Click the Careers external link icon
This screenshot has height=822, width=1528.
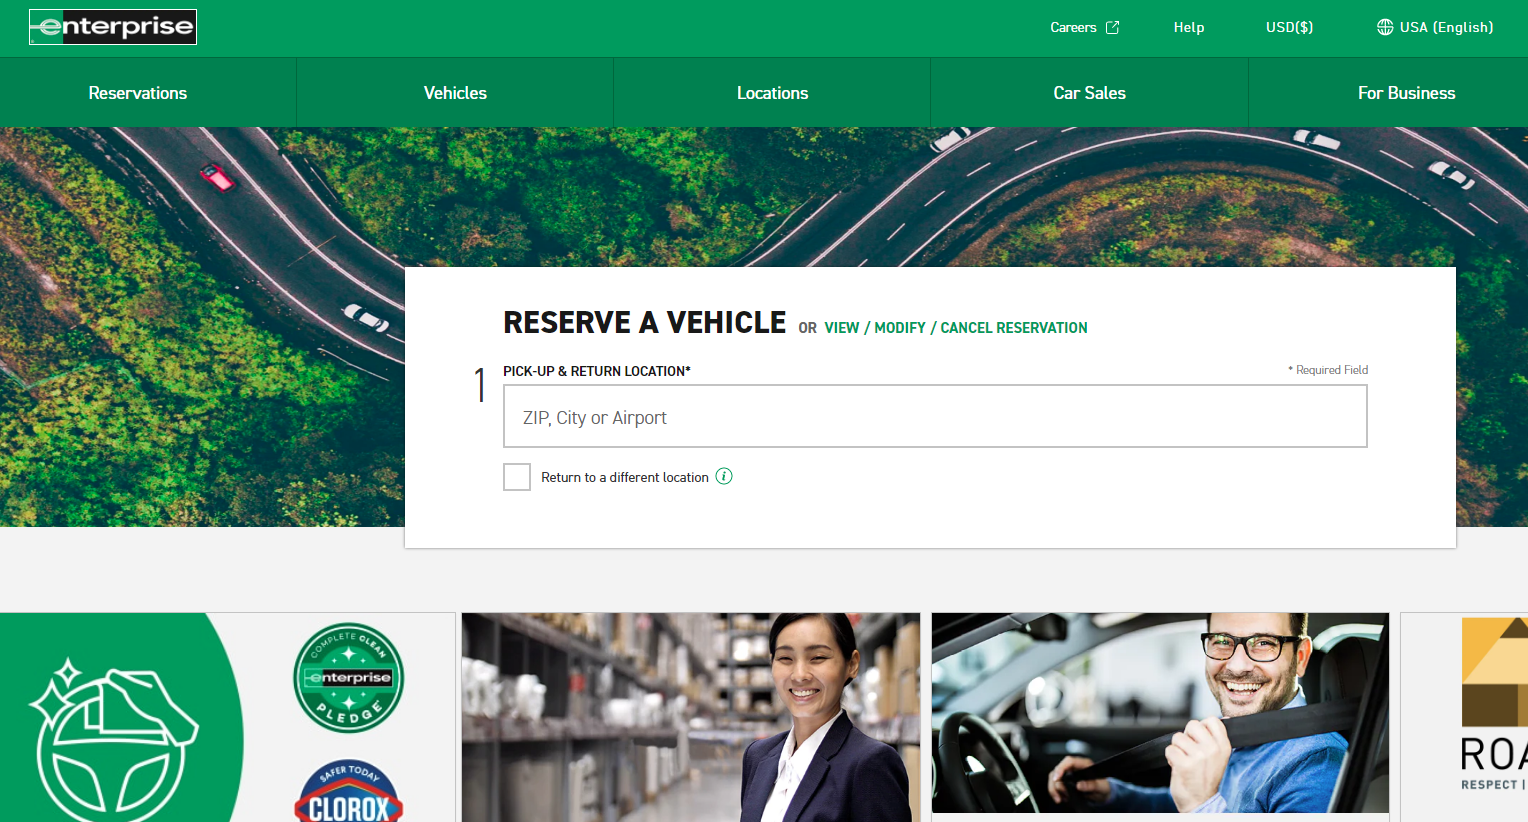(x=1112, y=28)
